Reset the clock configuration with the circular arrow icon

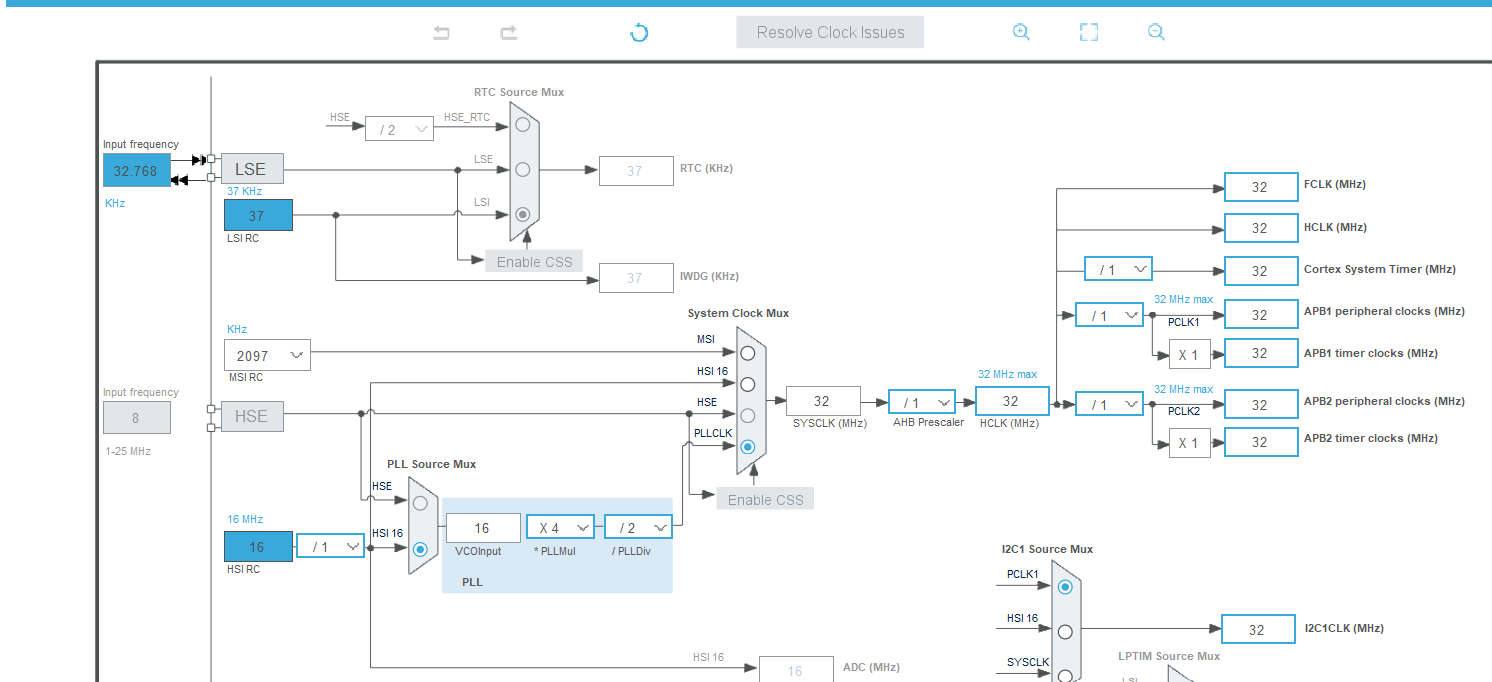click(639, 32)
